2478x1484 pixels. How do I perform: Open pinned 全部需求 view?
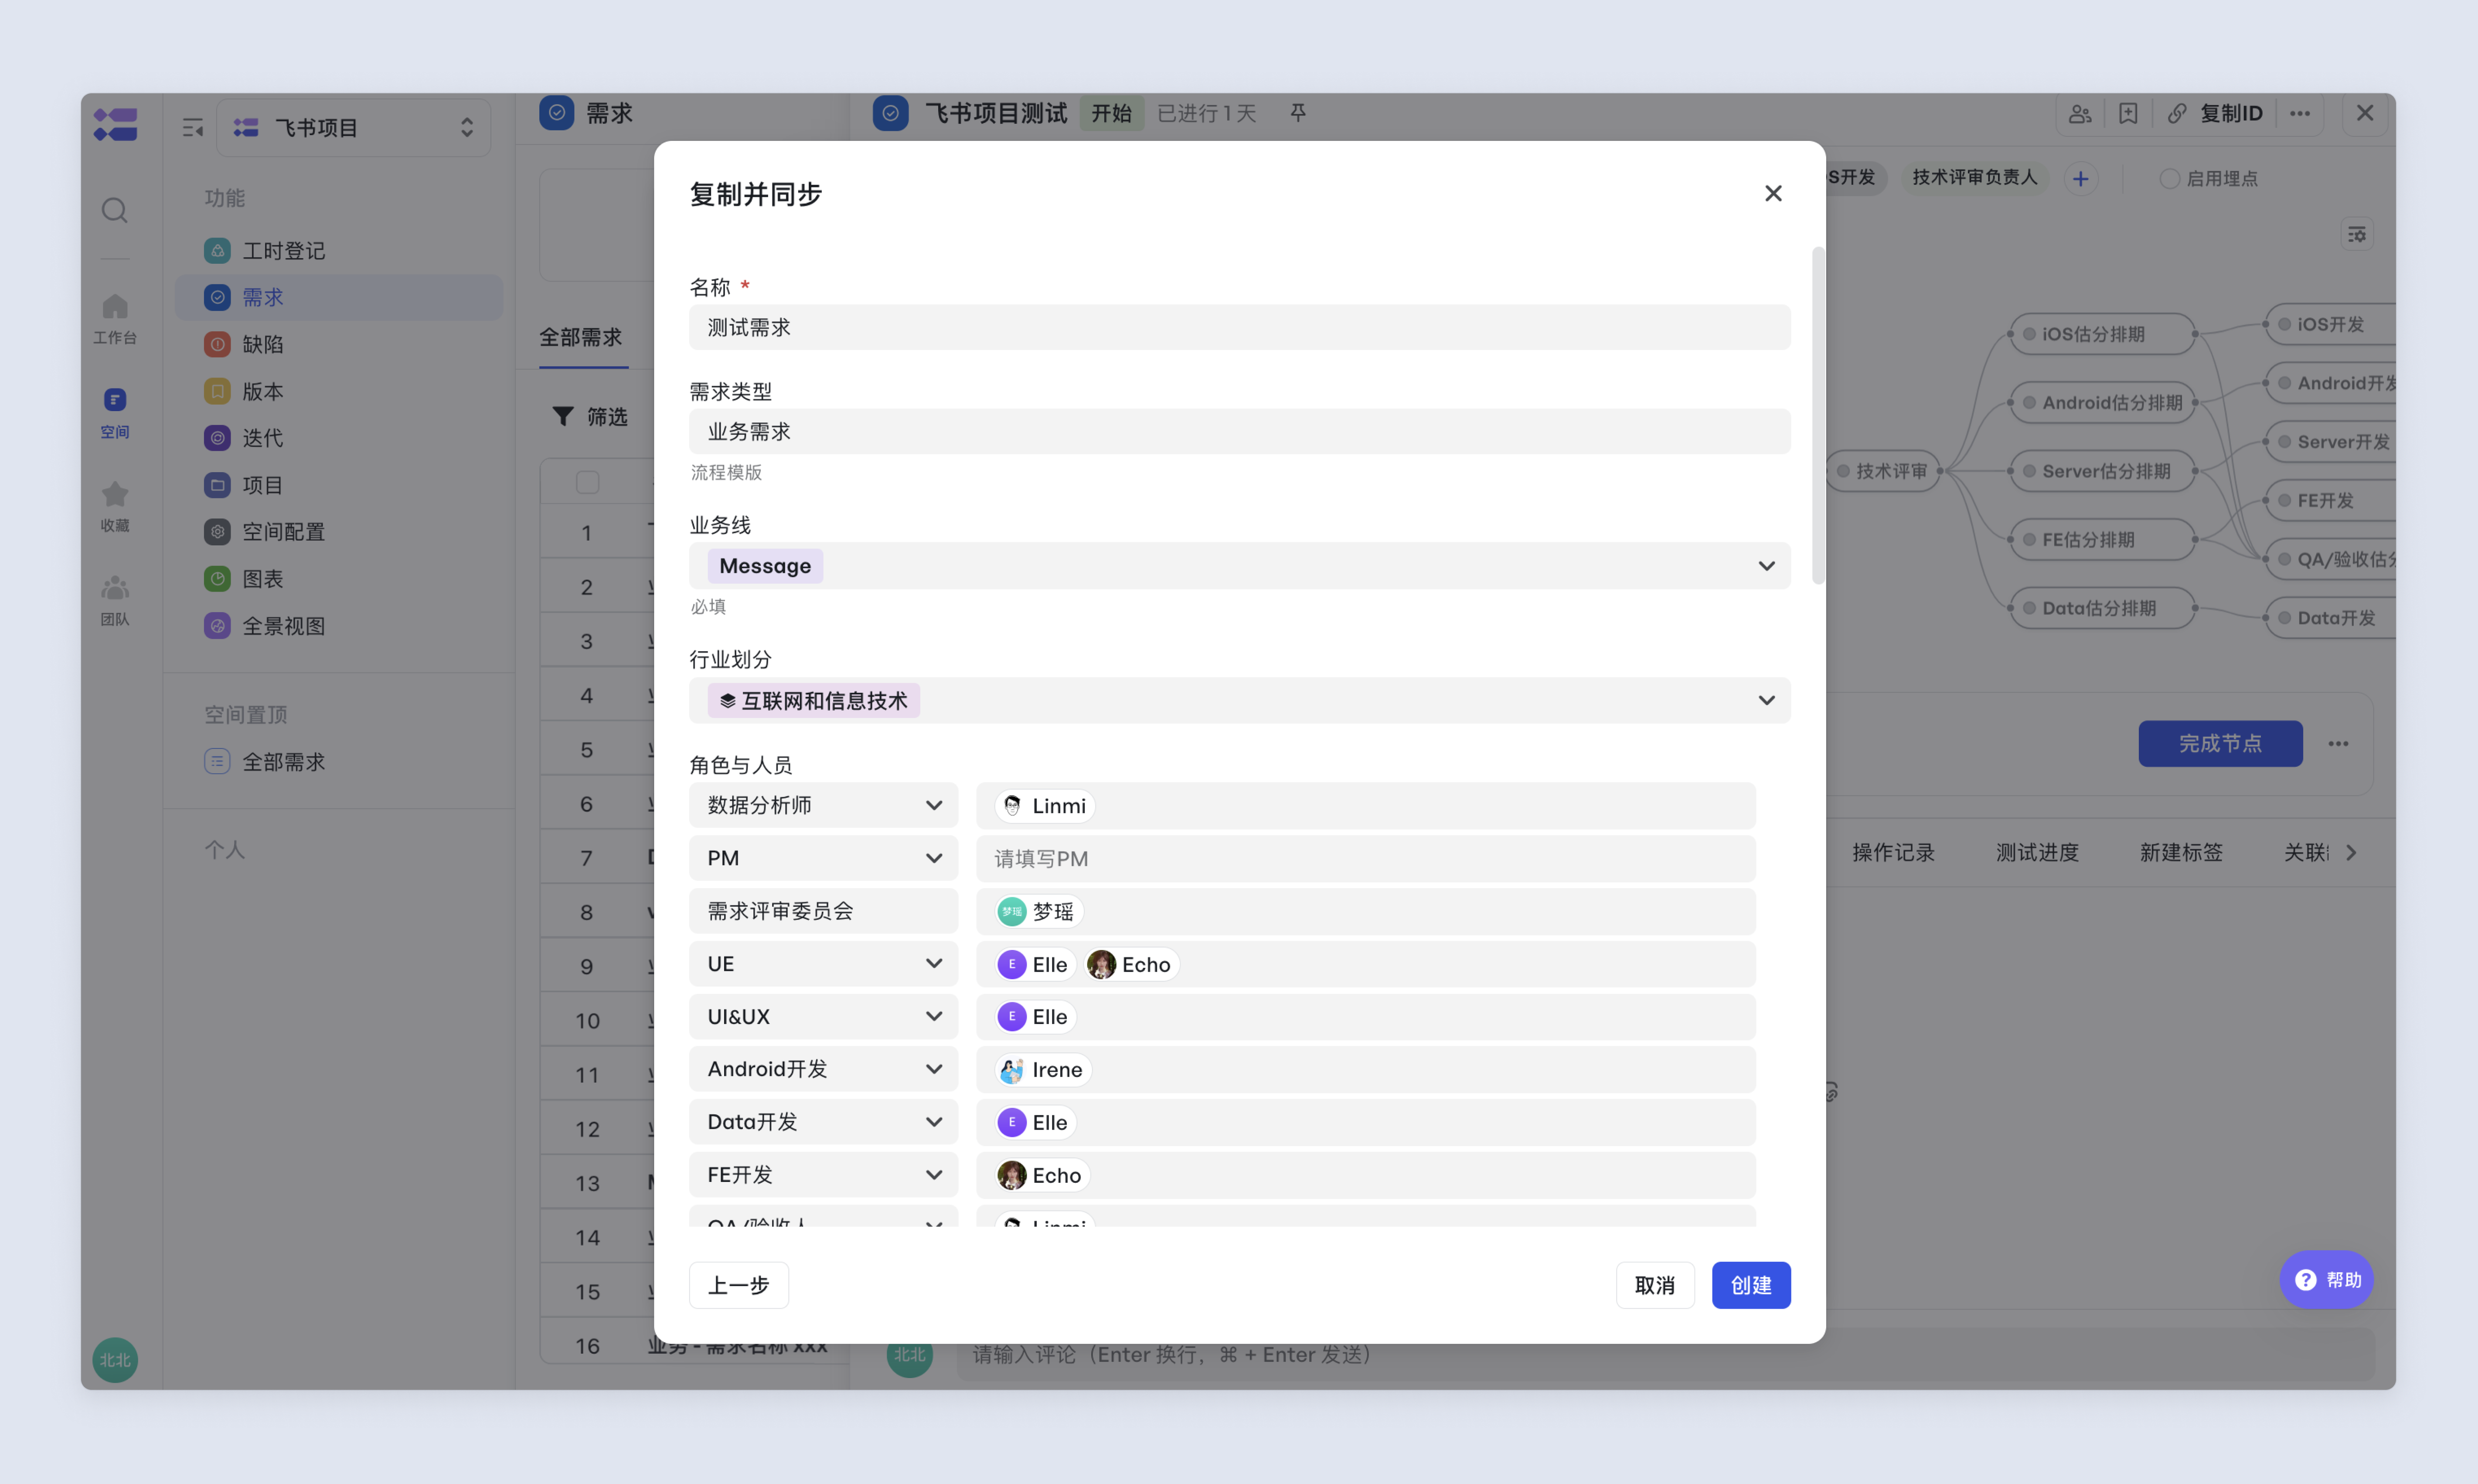pyautogui.click(x=339, y=762)
